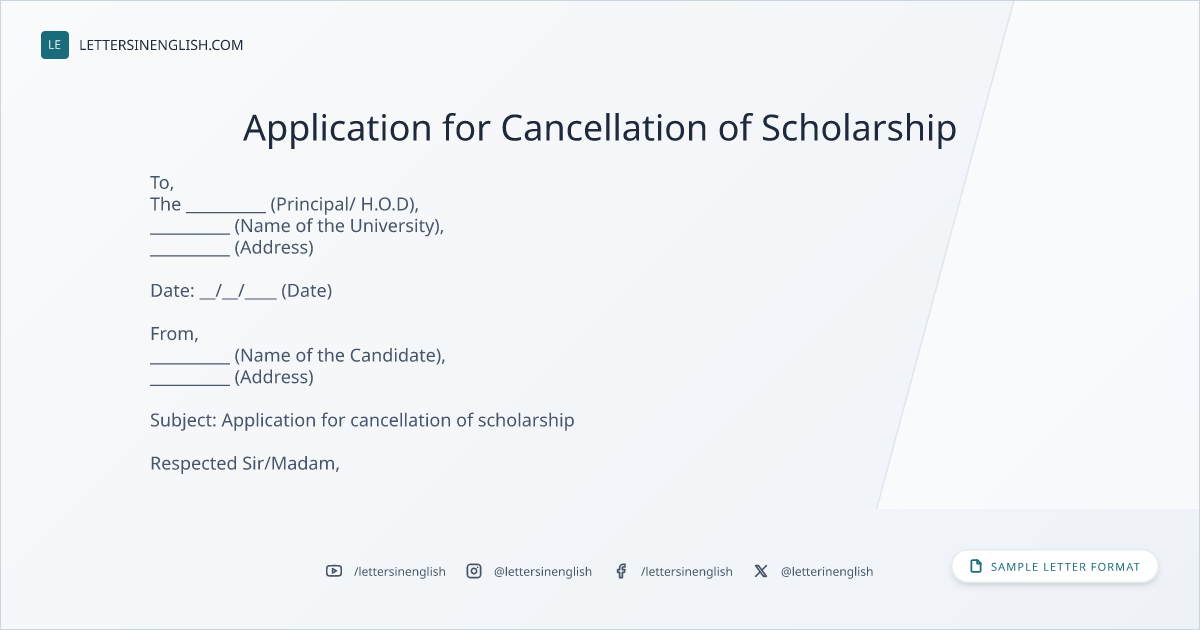Click the Subject line text
This screenshot has width=1200, height=630.
pos(362,420)
